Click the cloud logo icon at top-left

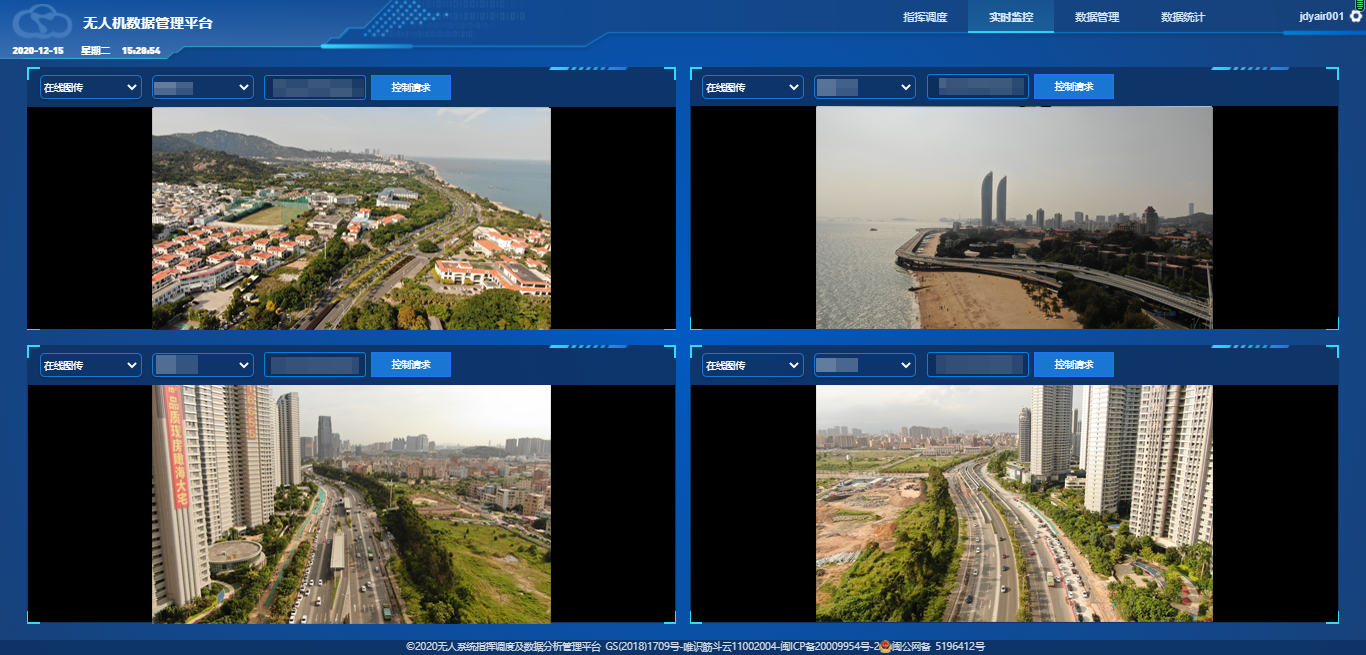click(x=42, y=21)
